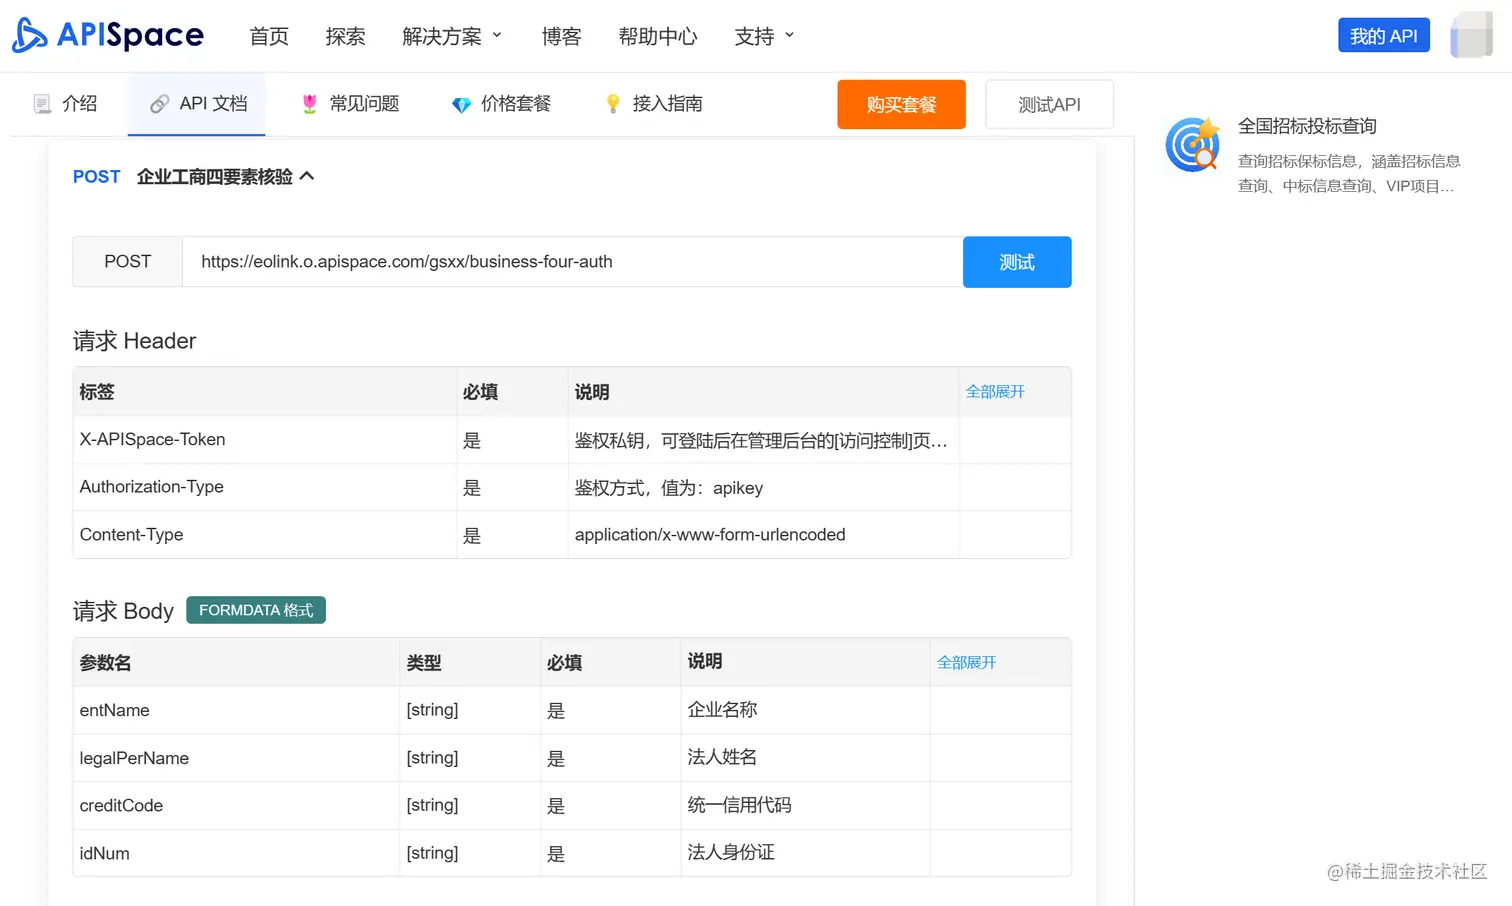
Task: Click the 价格套餐 diamond icon
Action: click(461, 104)
